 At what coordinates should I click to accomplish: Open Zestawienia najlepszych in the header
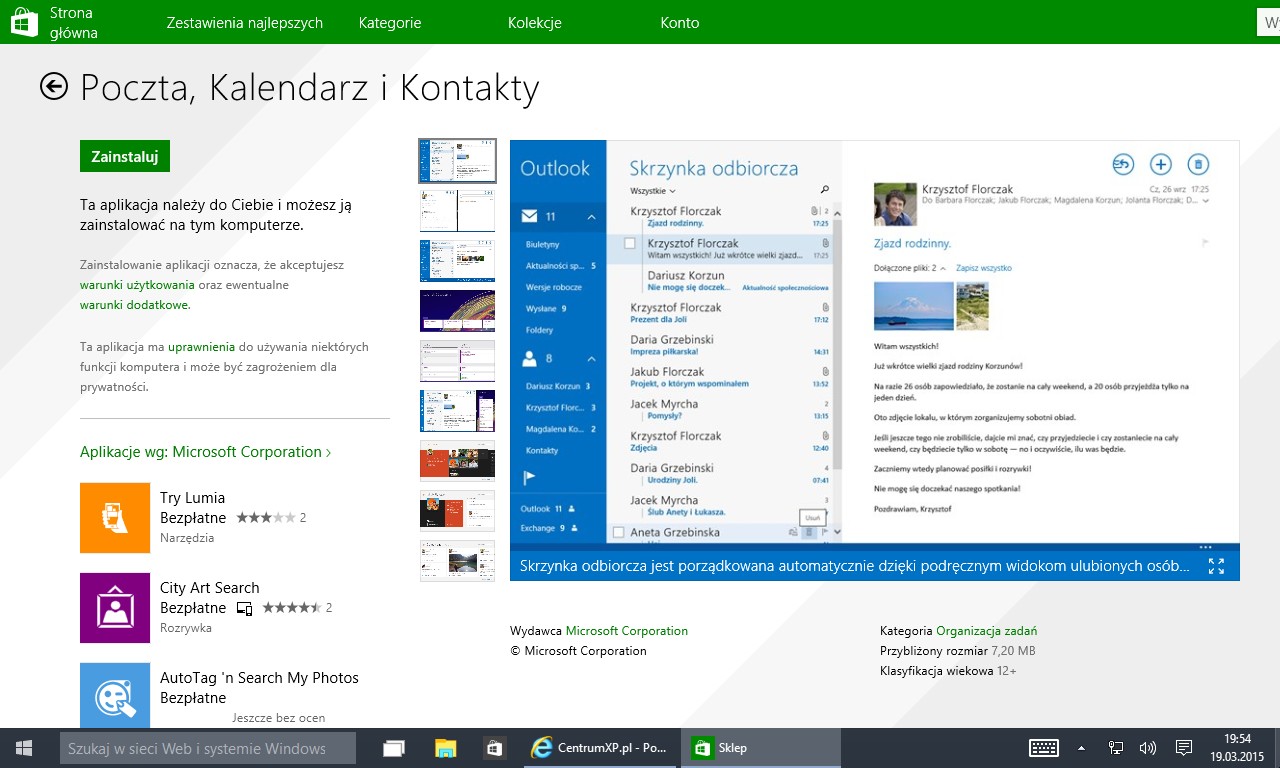[245, 23]
